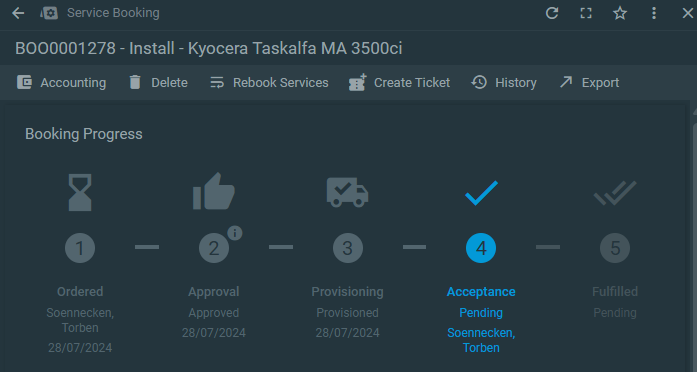Screen dimensions: 697x372
Task: Click the blue Acceptance checkmark icon
Action: point(481,193)
